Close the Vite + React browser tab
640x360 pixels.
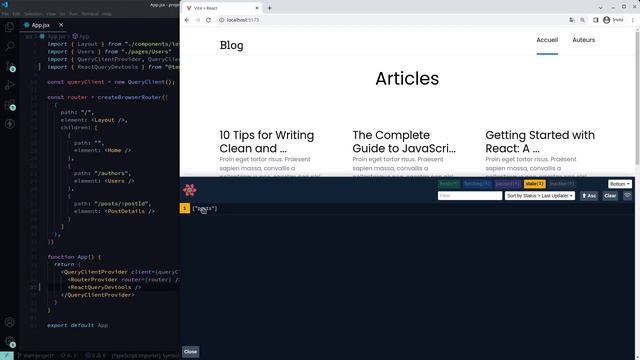(257, 8)
